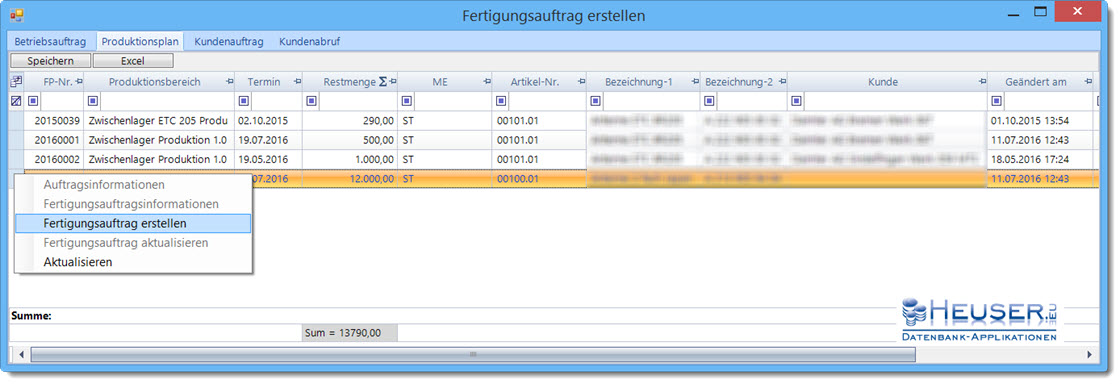Pin the ME column
This screenshot has width=1120, height=384.
[x=486, y=82]
